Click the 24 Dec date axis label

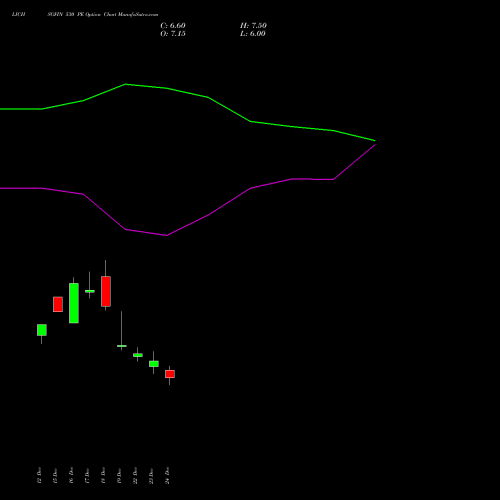[x=167, y=476]
